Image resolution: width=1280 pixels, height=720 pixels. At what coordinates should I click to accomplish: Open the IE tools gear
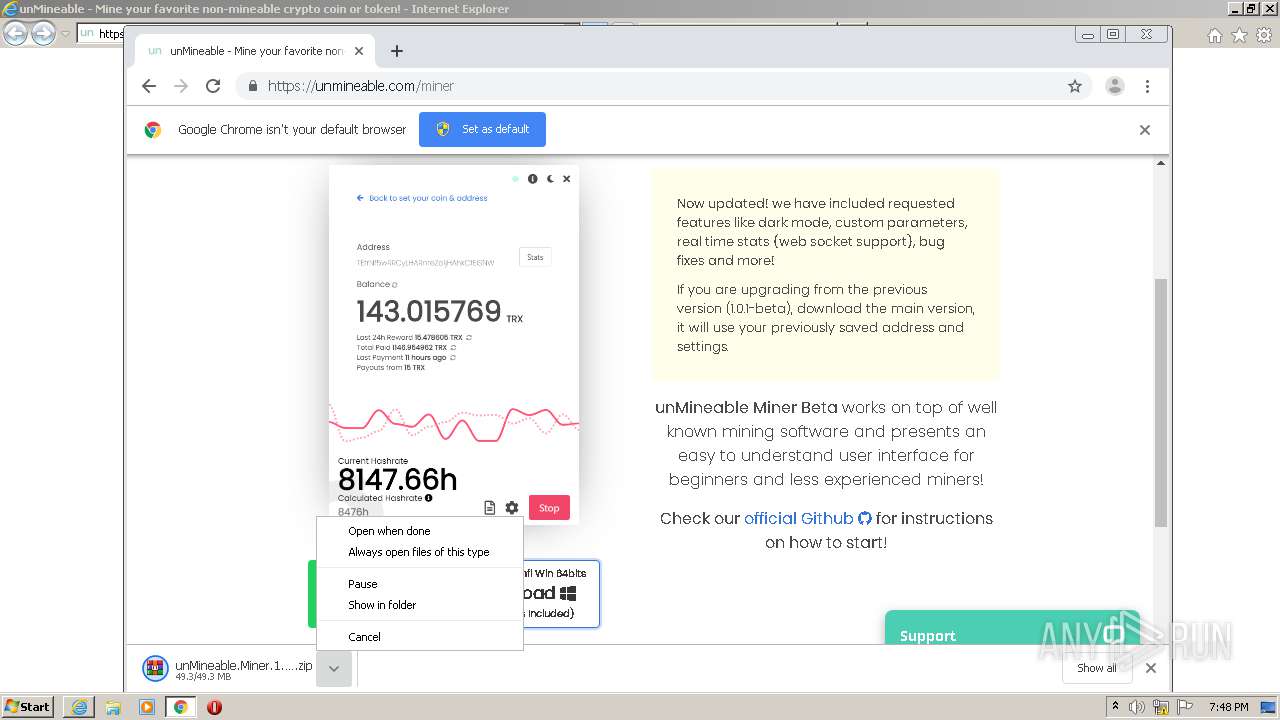coord(1263,35)
